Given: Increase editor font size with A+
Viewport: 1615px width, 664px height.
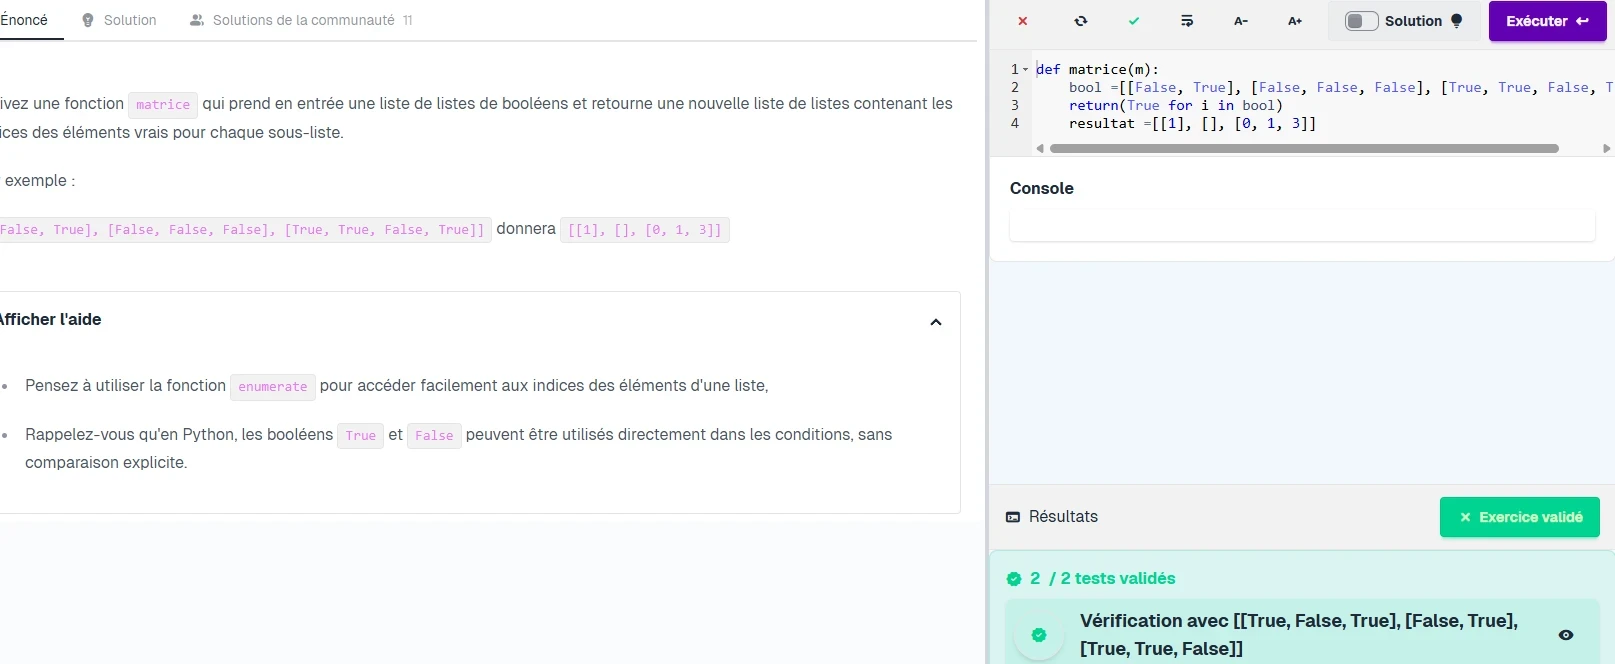Looking at the screenshot, I should (x=1295, y=21).
